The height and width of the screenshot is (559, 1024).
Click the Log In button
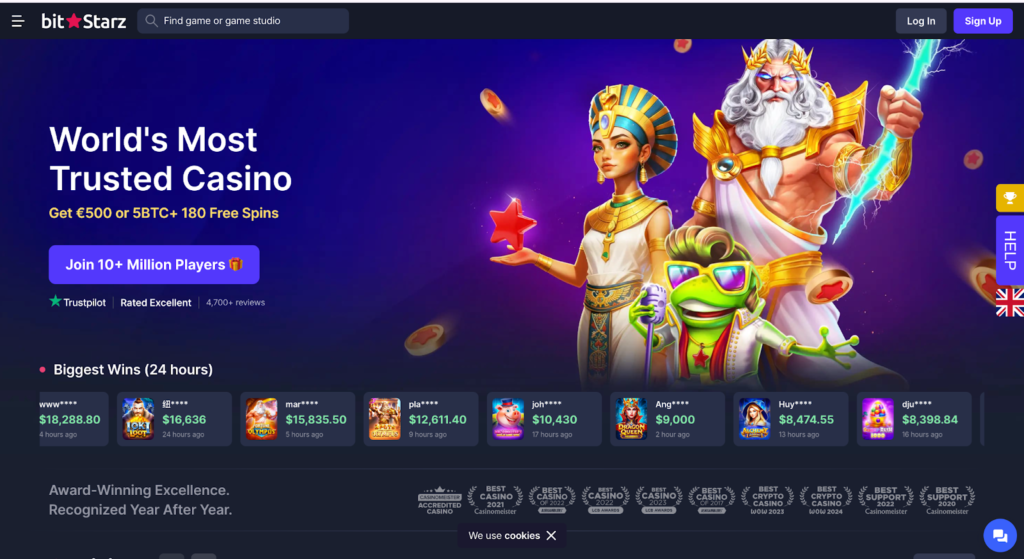[921, 21]
